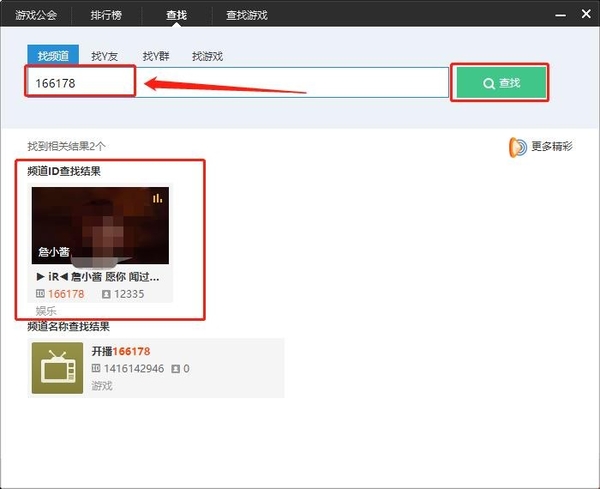Open the 游戏公会 top tab
Screen dimensions: 600x489
36,15
